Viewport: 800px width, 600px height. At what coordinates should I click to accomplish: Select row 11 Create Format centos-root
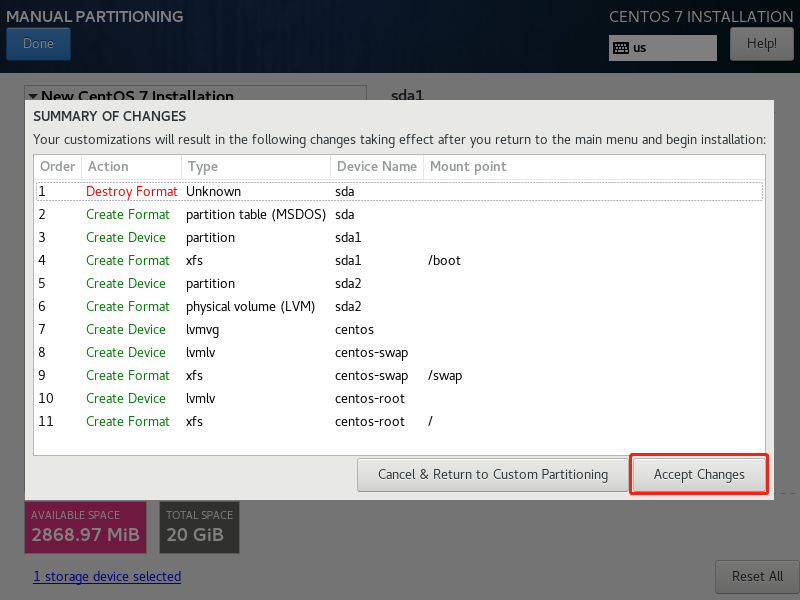point(399,421)
